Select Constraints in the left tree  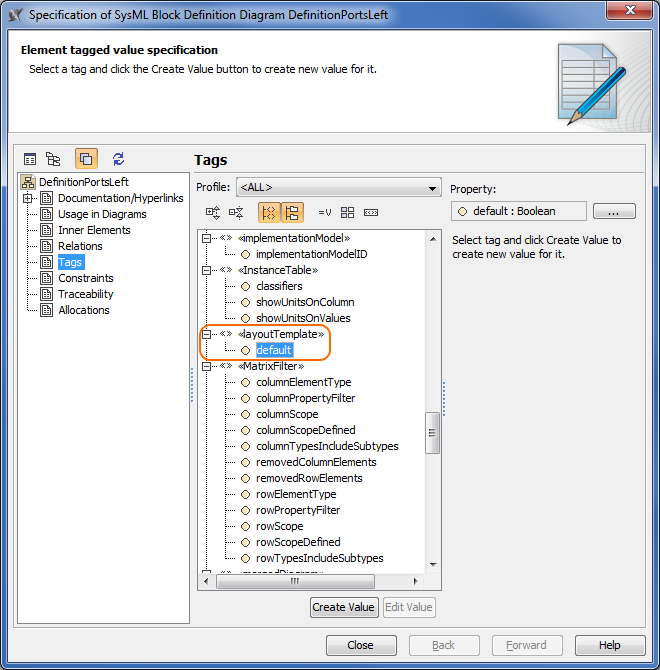click(86, 278)
